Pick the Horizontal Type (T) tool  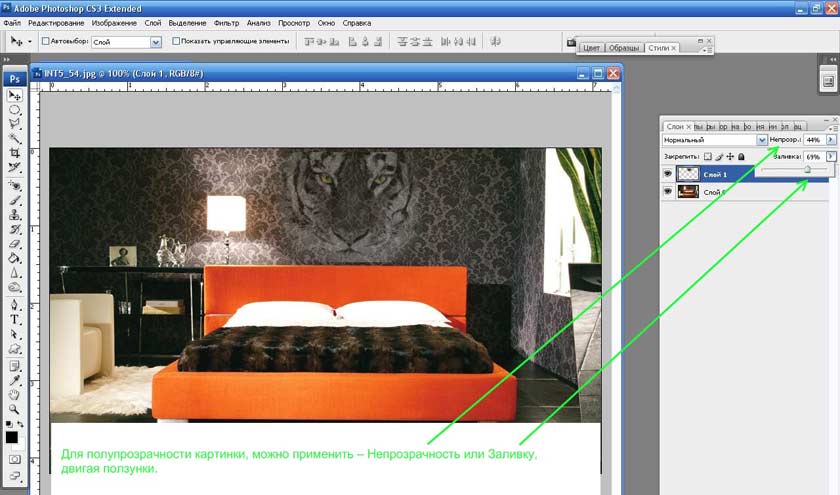[x=15, y=320]
